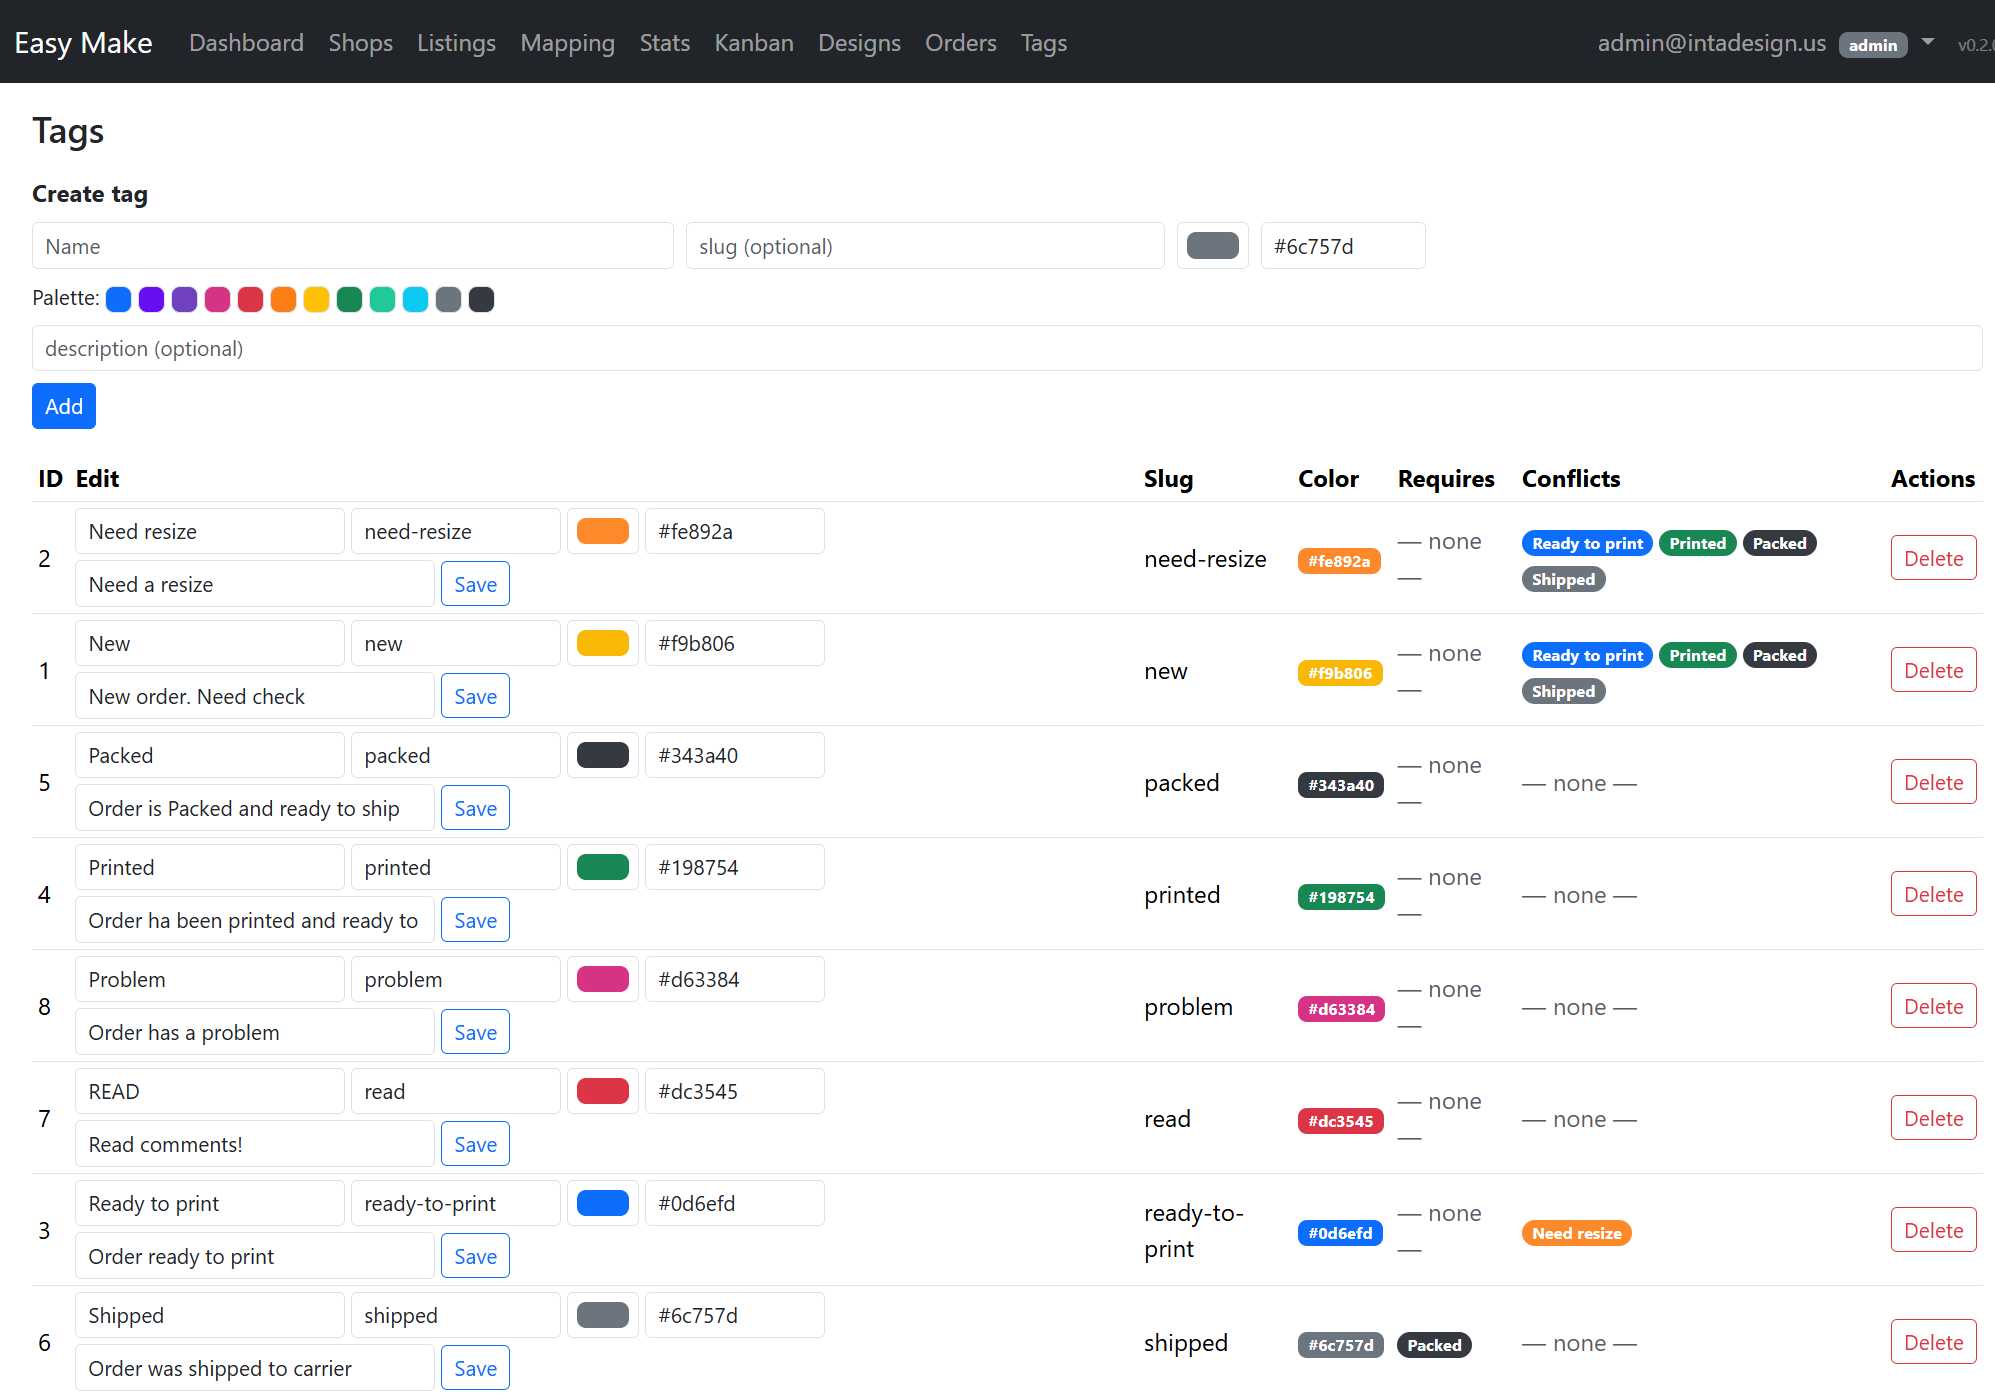Click the Need resize conflict badge
Screen dimensions: 1995x1397
coord(1576,1233)
